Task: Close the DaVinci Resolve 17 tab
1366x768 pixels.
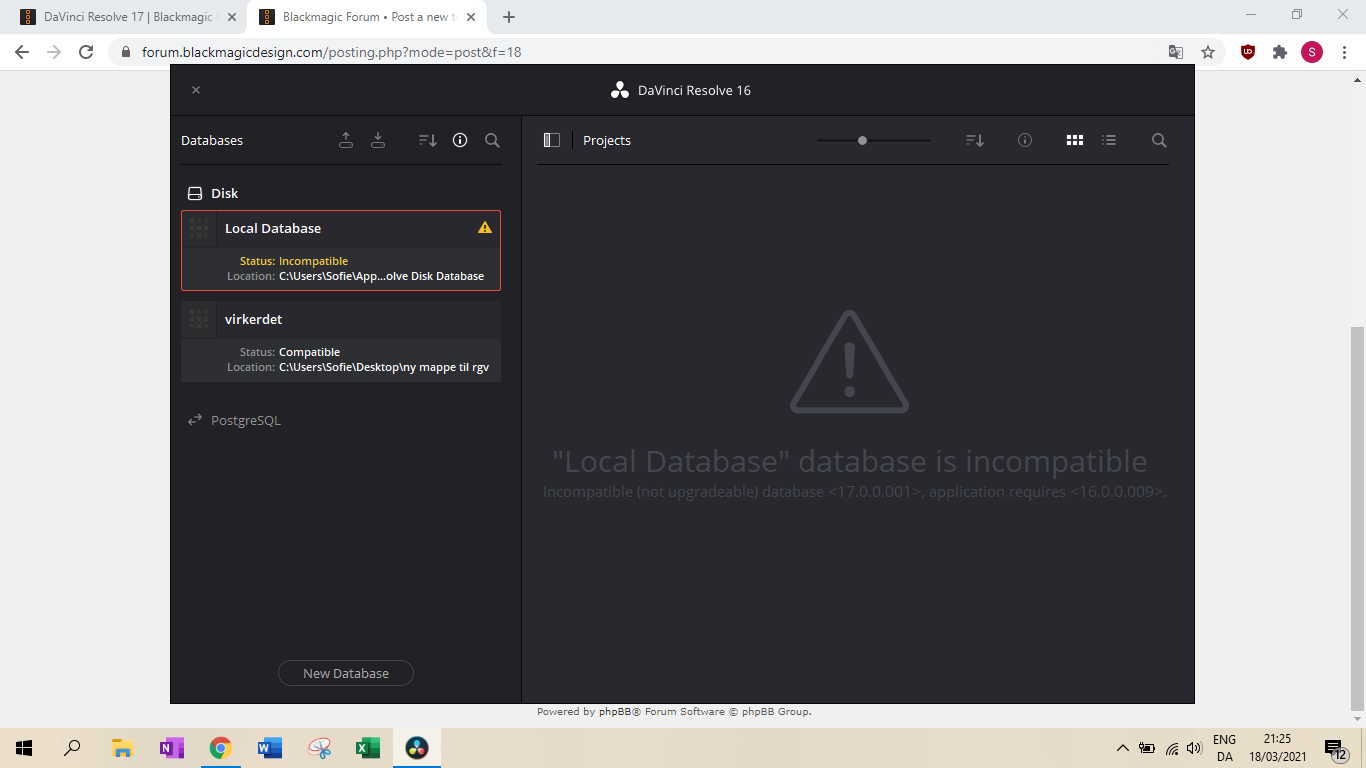Action: click(232, 17)
